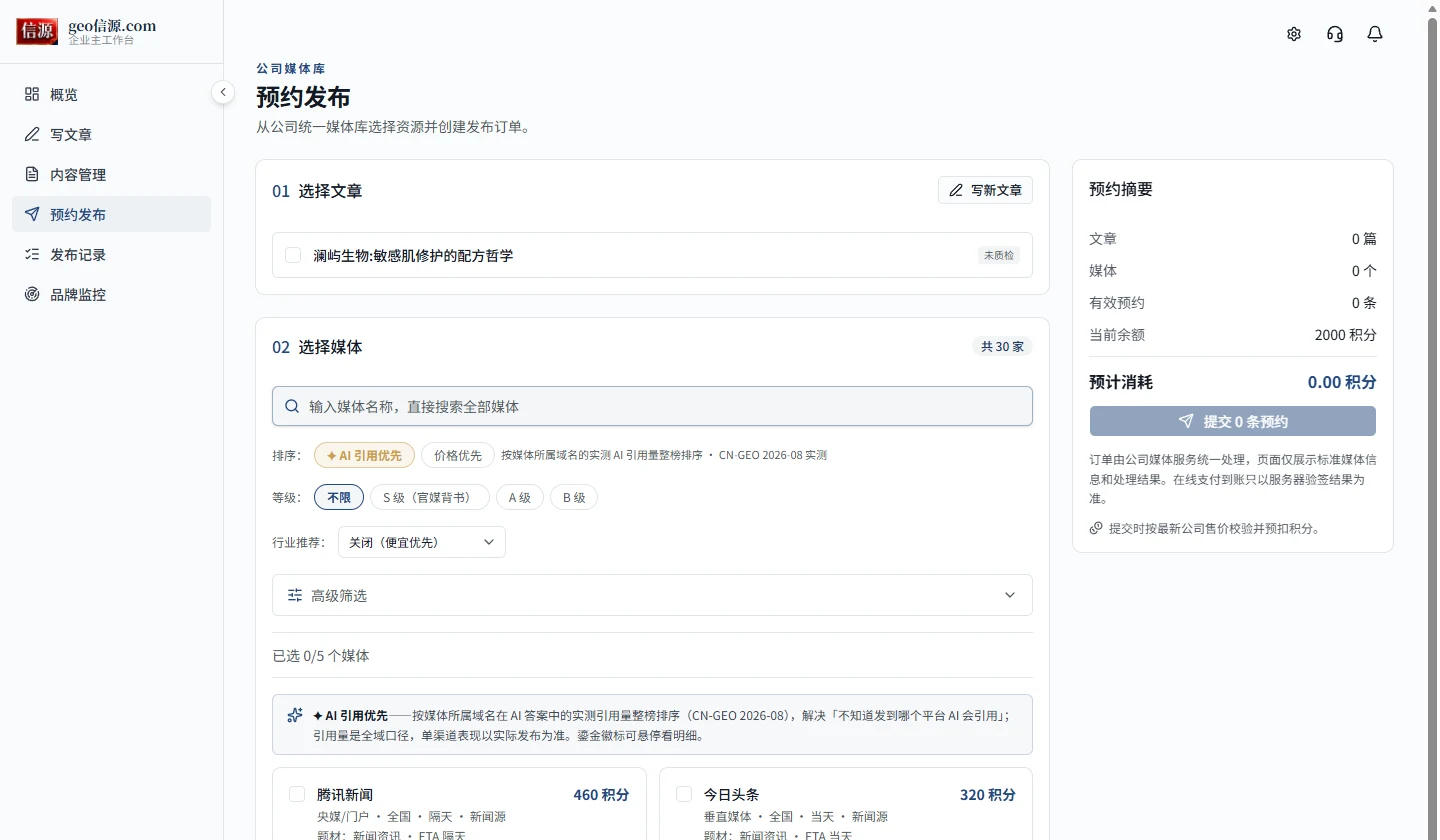This screenshot has height=840, width=1440.
Task: Click the coin icon beside 提交时按最新公司售价
Action: [1096, 528]
